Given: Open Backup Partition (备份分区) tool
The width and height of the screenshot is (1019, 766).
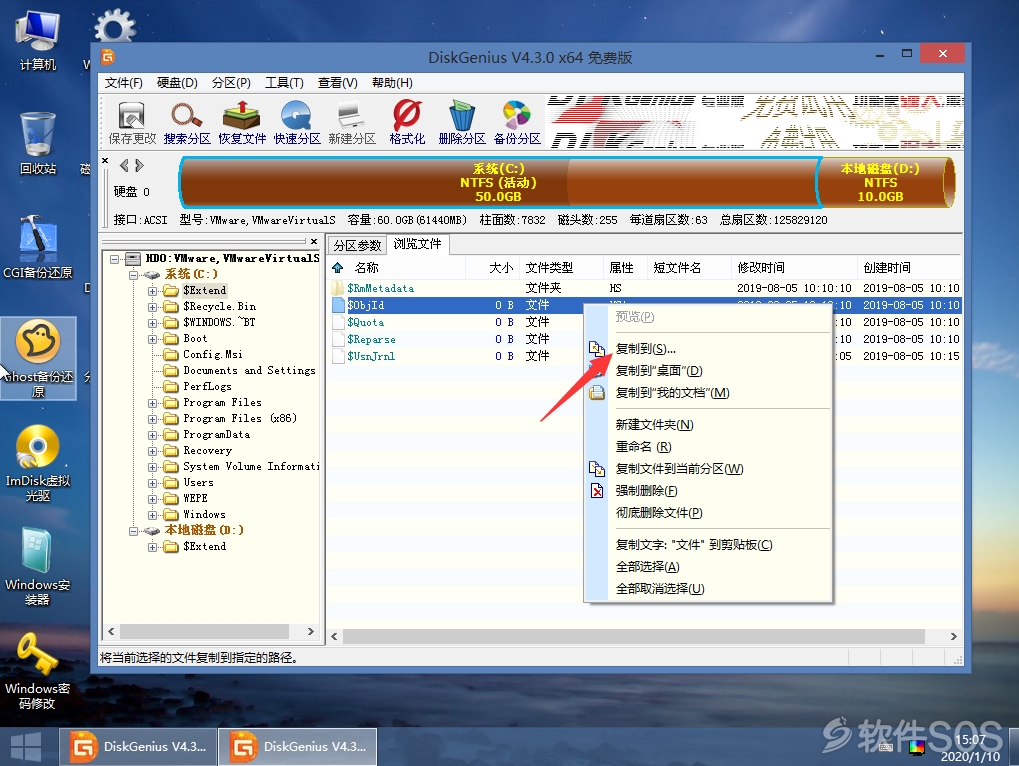Looking at the screenshot, I should click(517, 122).
